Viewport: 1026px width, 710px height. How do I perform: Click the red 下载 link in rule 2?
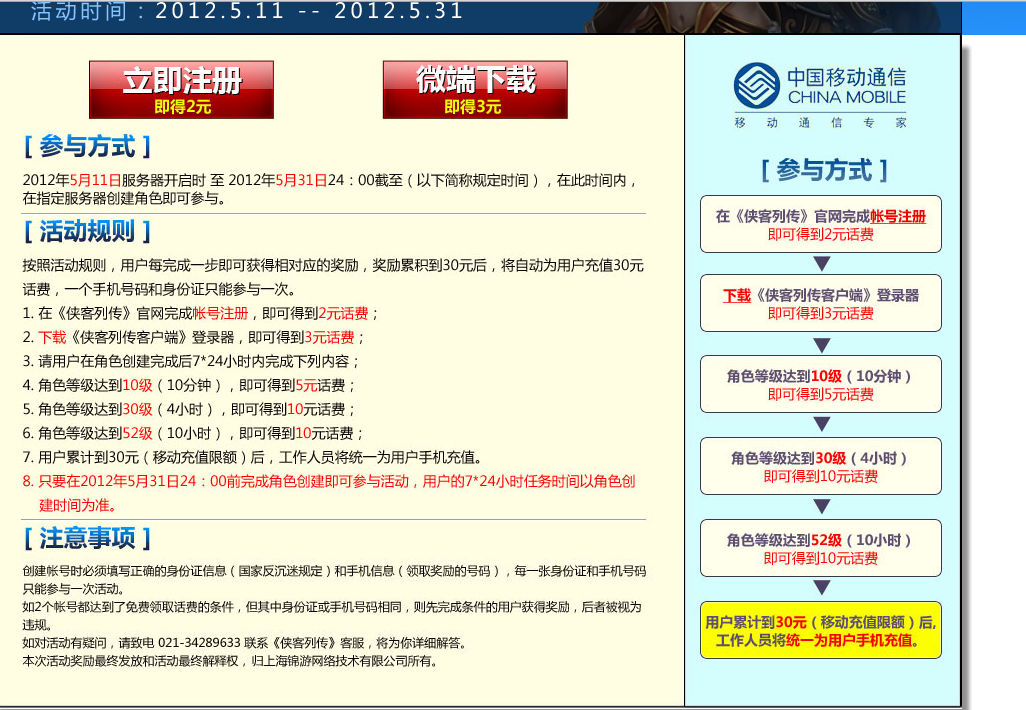52,338
